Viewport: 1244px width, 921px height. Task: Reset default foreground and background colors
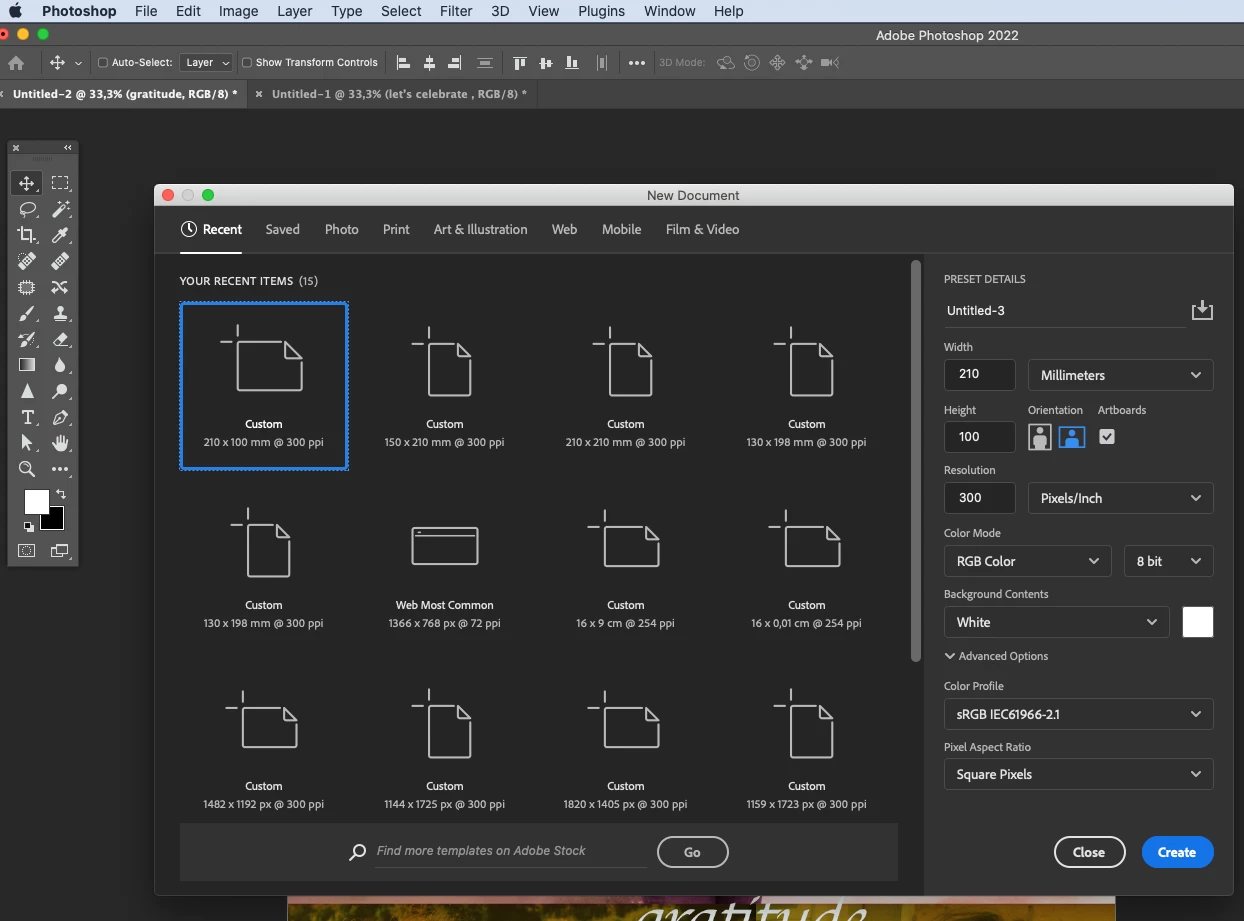[29, 526]
